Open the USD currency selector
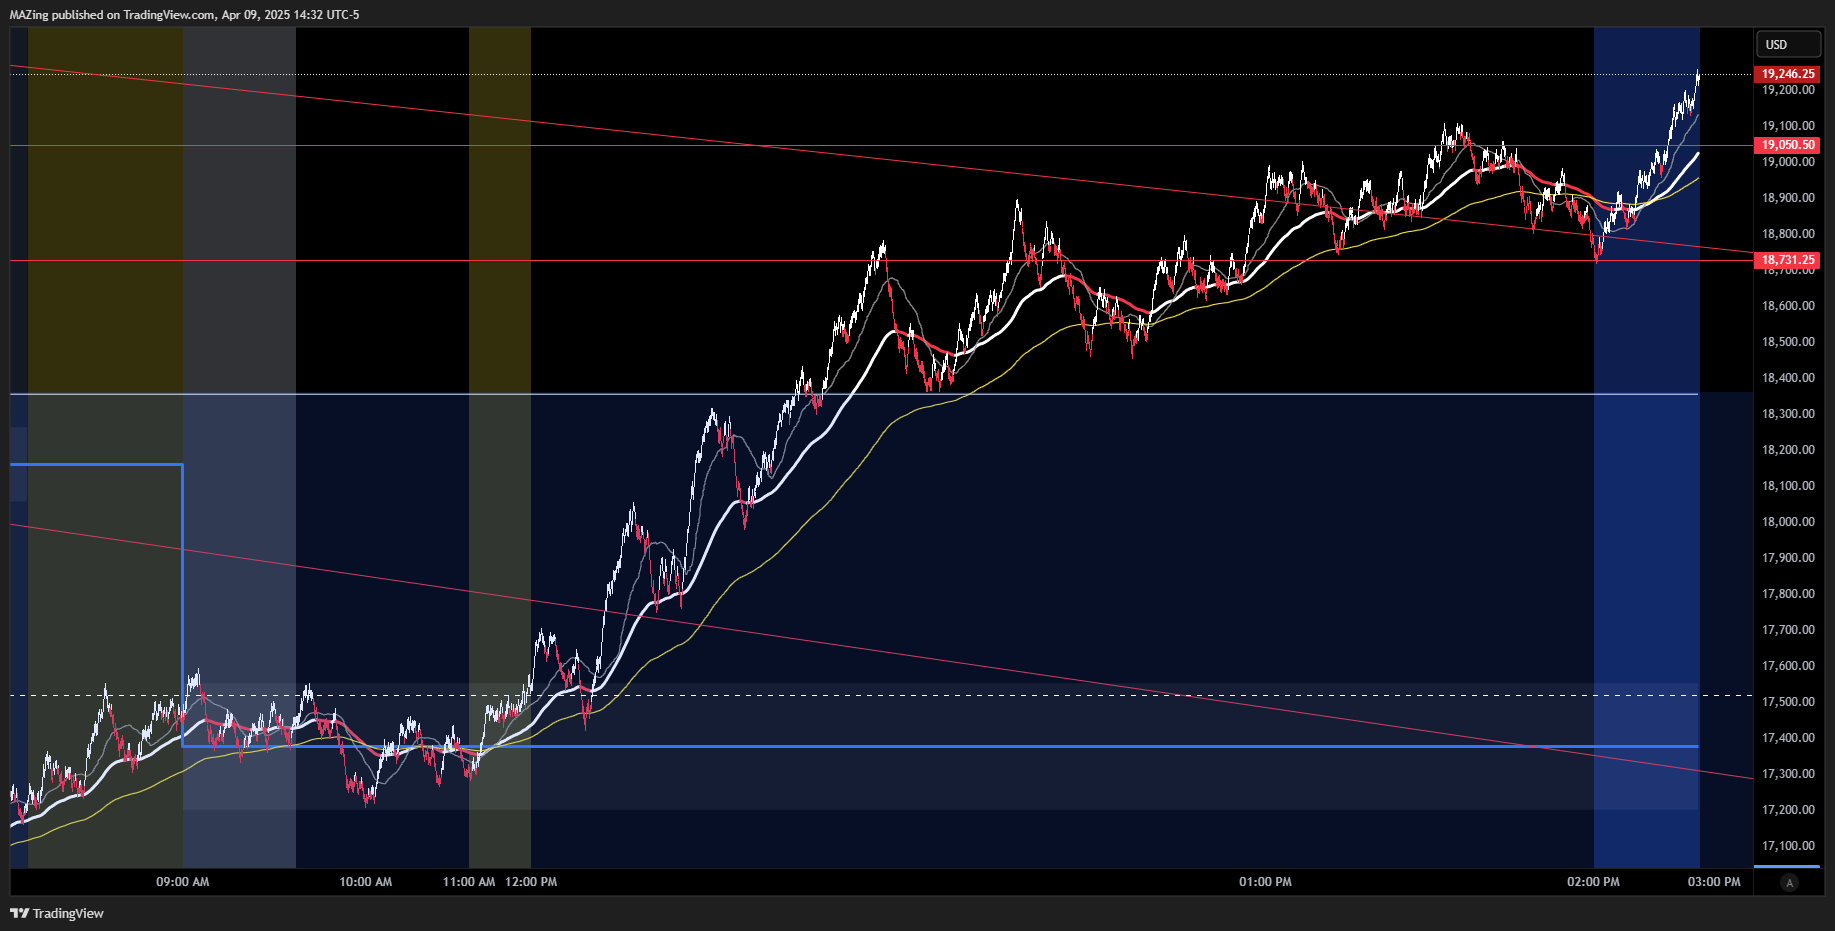The height and width of the screenshot is (931, 1835). [1788, 44]
